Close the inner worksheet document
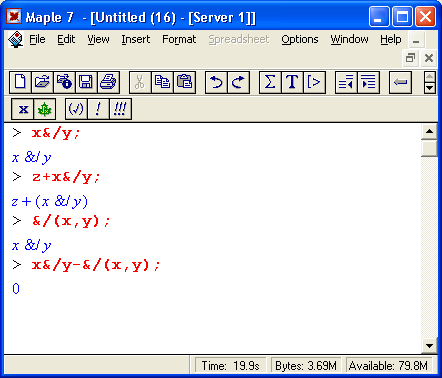The image size is (442, 378). click(x=429, y=58)
